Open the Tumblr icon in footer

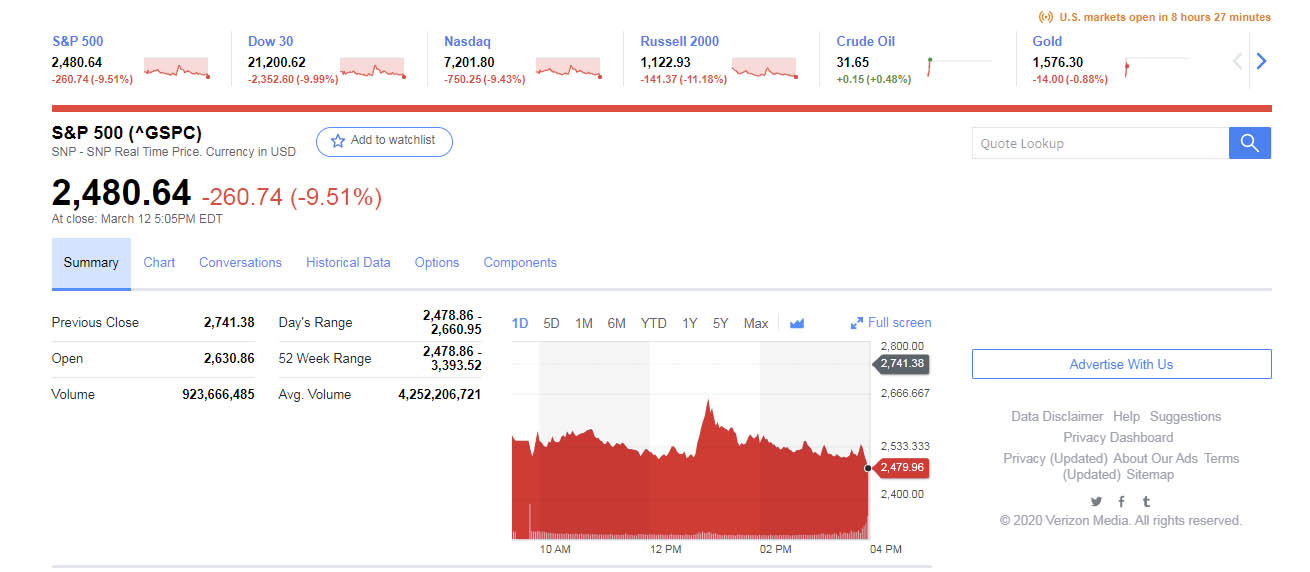[x=1146, y=501]
